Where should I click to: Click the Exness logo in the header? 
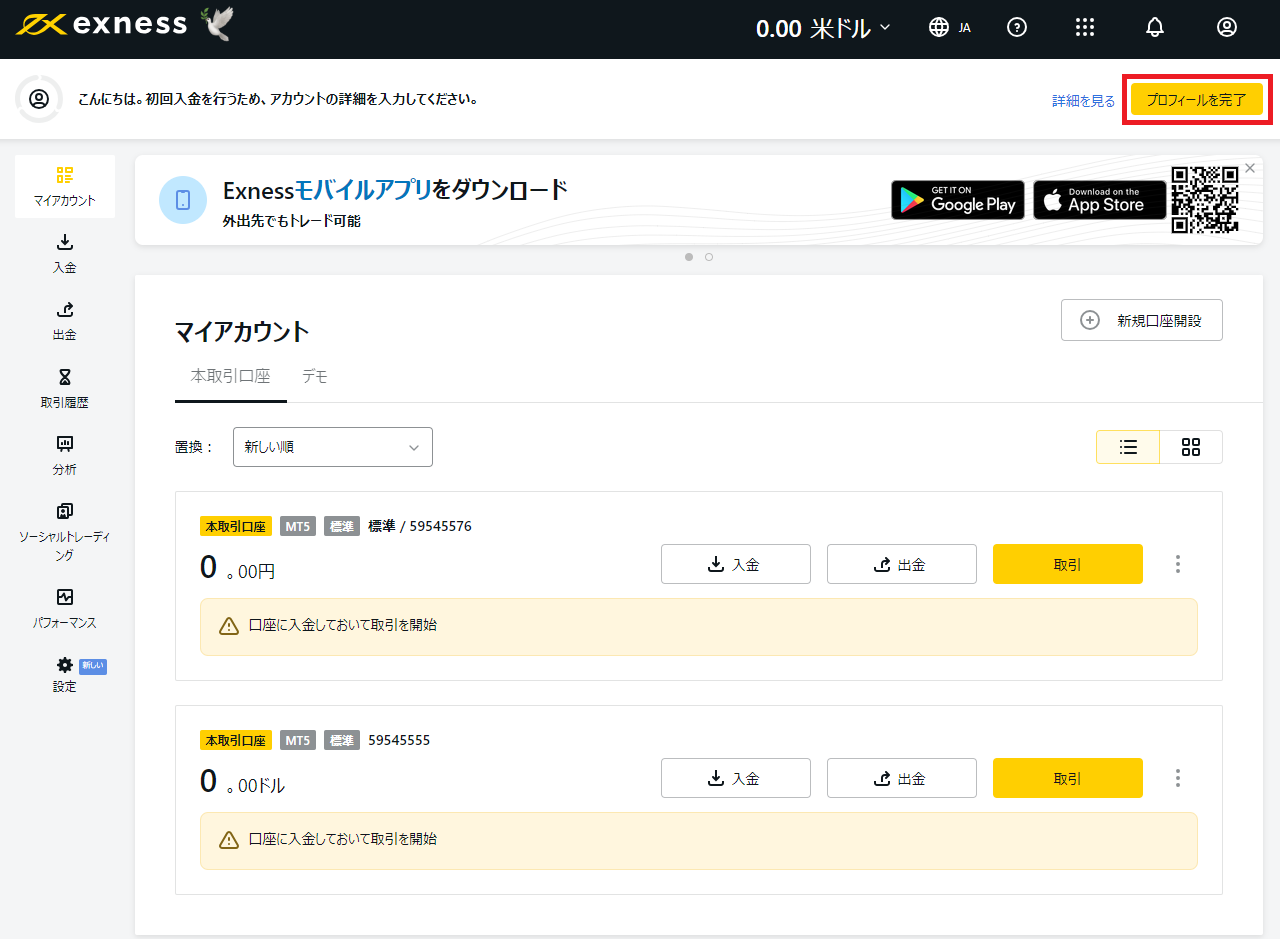point(101,24)
